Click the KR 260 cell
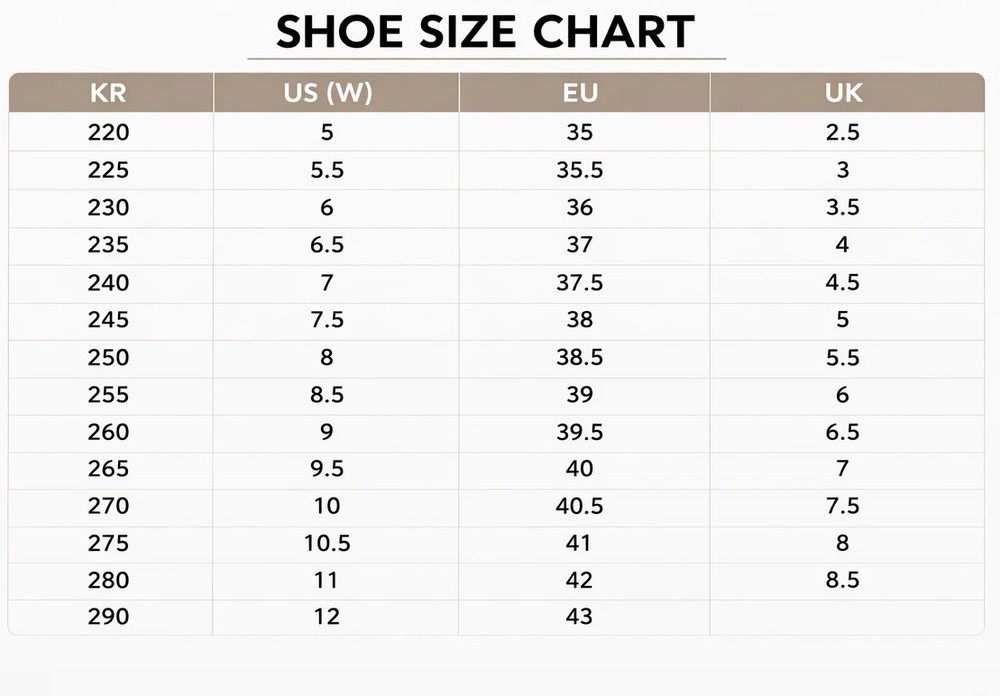Viewport: 1000px width, 696px height. coord(108,432)
